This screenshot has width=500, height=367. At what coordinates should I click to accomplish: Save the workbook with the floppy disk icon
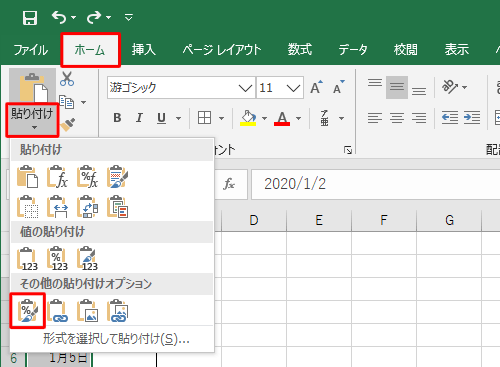pyautogui.click(x=30, y=17)
